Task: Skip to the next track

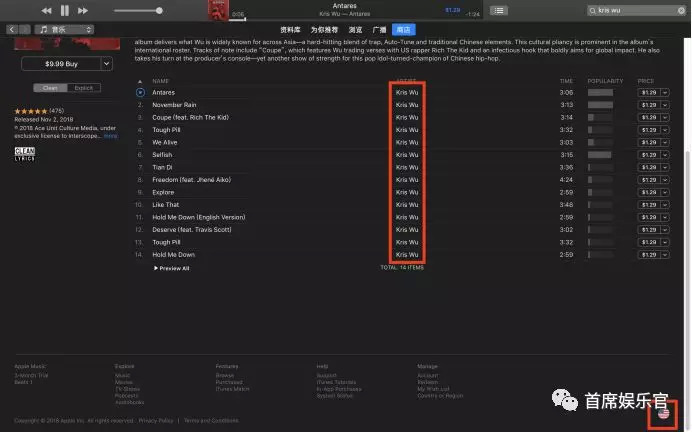Action: 83,11
